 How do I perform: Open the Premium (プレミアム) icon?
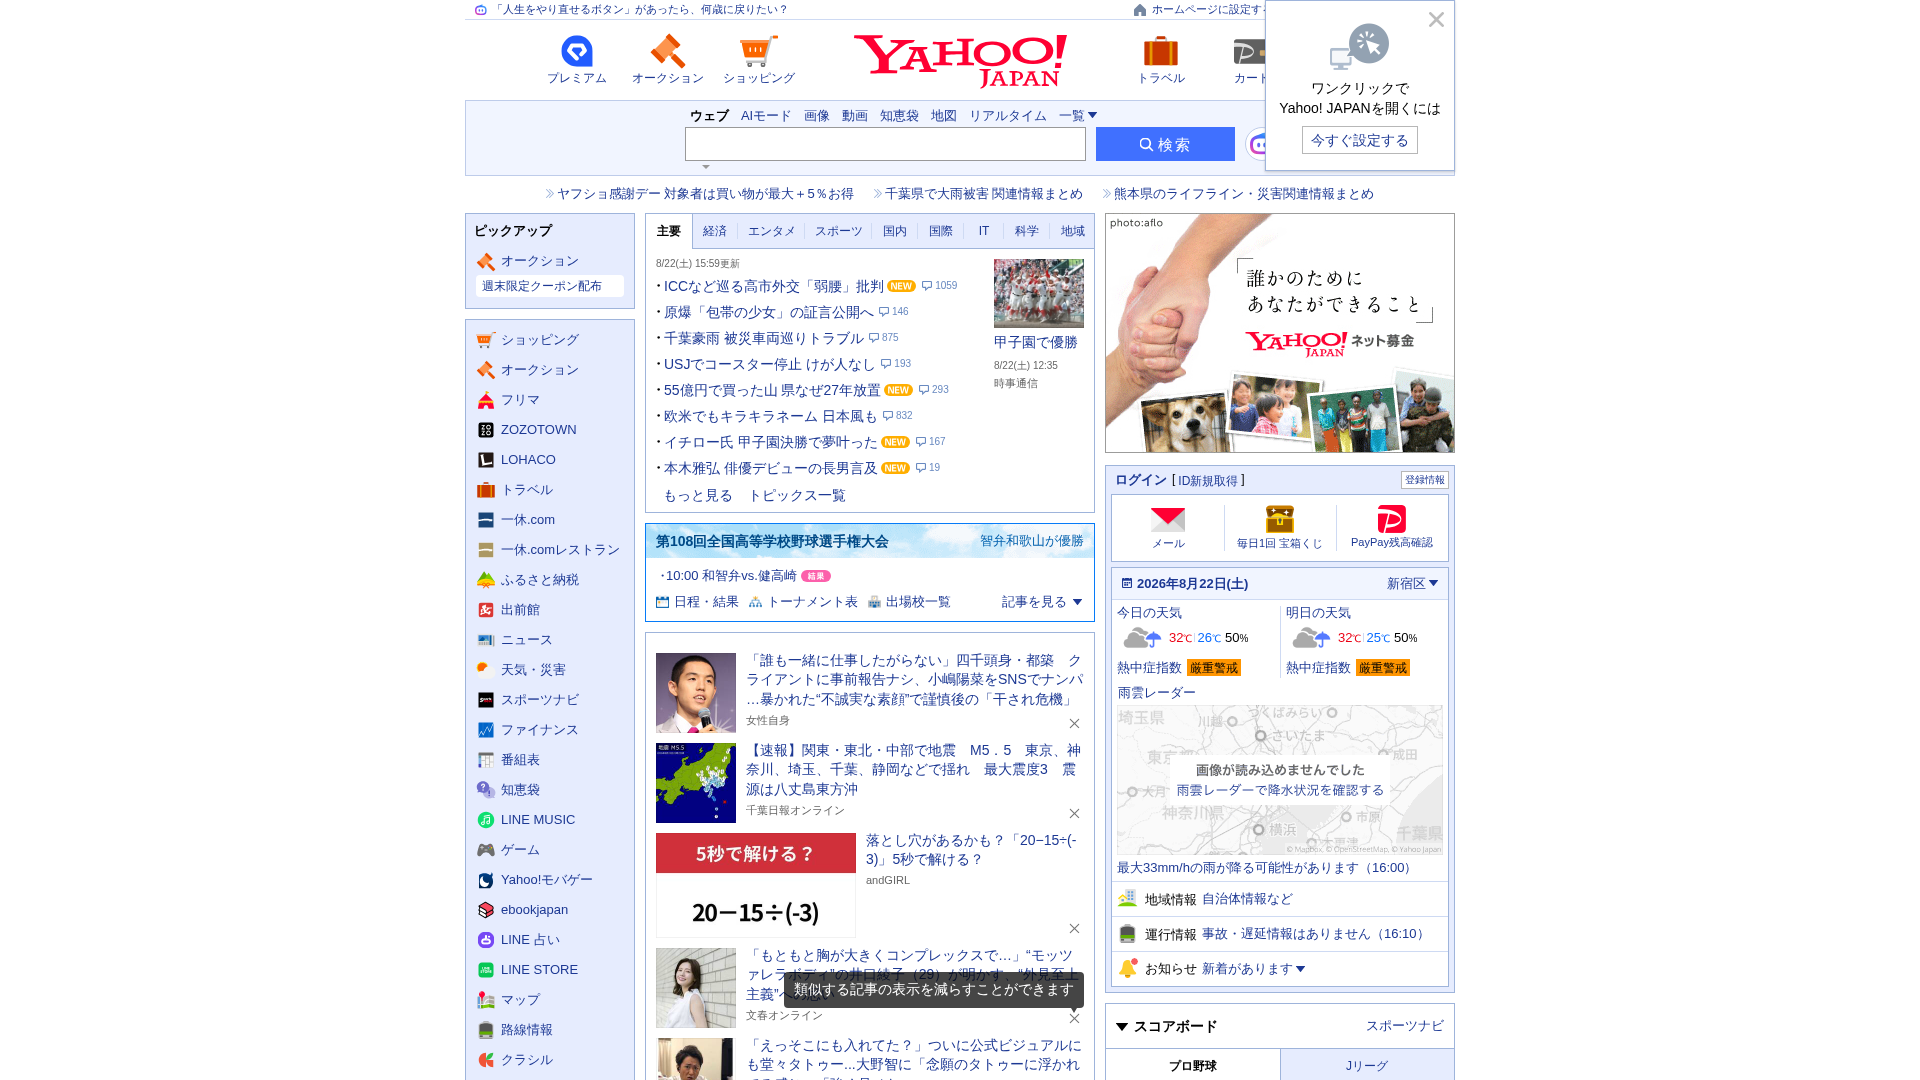[x=576, y=51]
